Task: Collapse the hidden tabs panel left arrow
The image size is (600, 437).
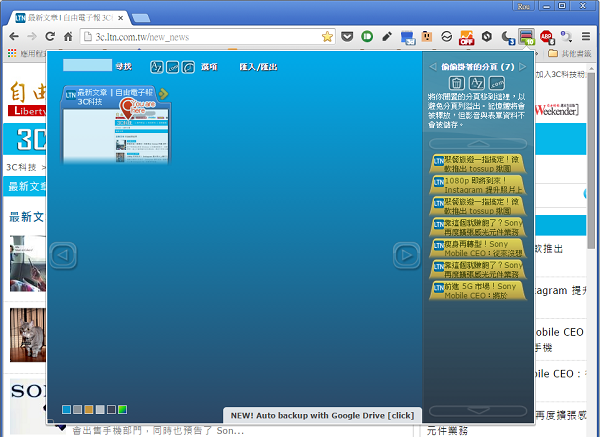Action: [x=432, y=66]
